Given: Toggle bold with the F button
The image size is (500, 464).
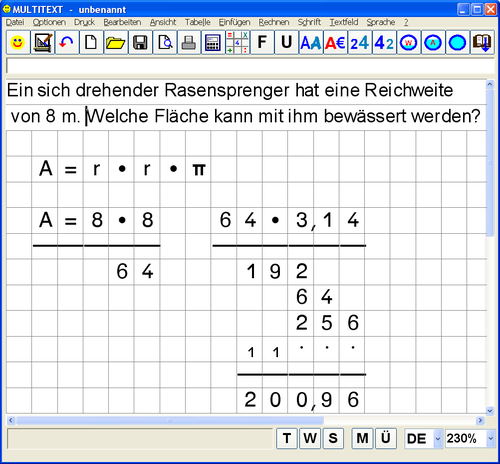Looking at the screenshot, I should click(x=262, y=42).
